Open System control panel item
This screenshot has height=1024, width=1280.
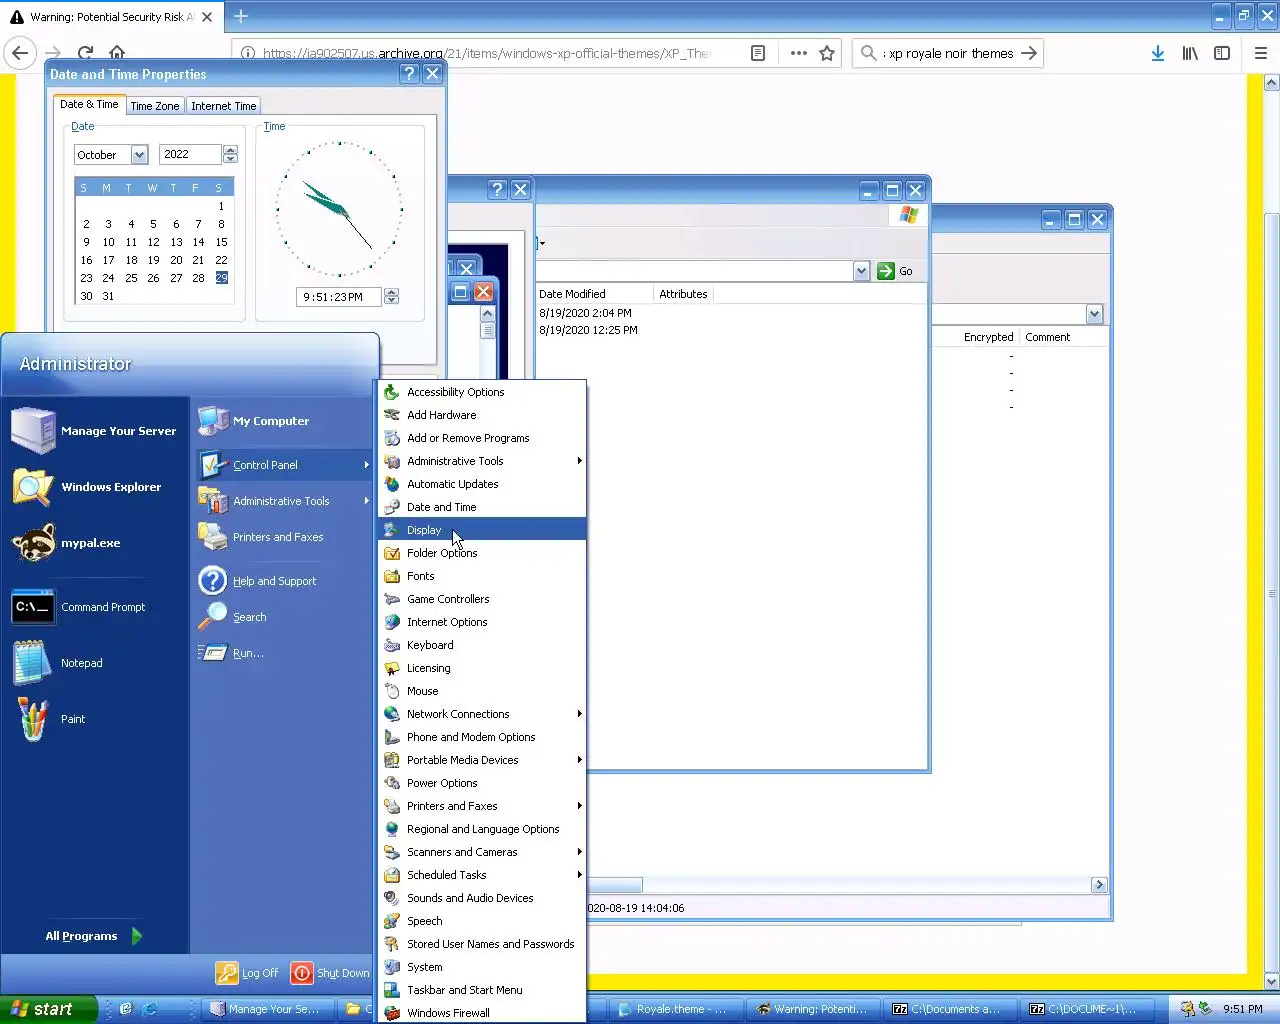(483, 967)
